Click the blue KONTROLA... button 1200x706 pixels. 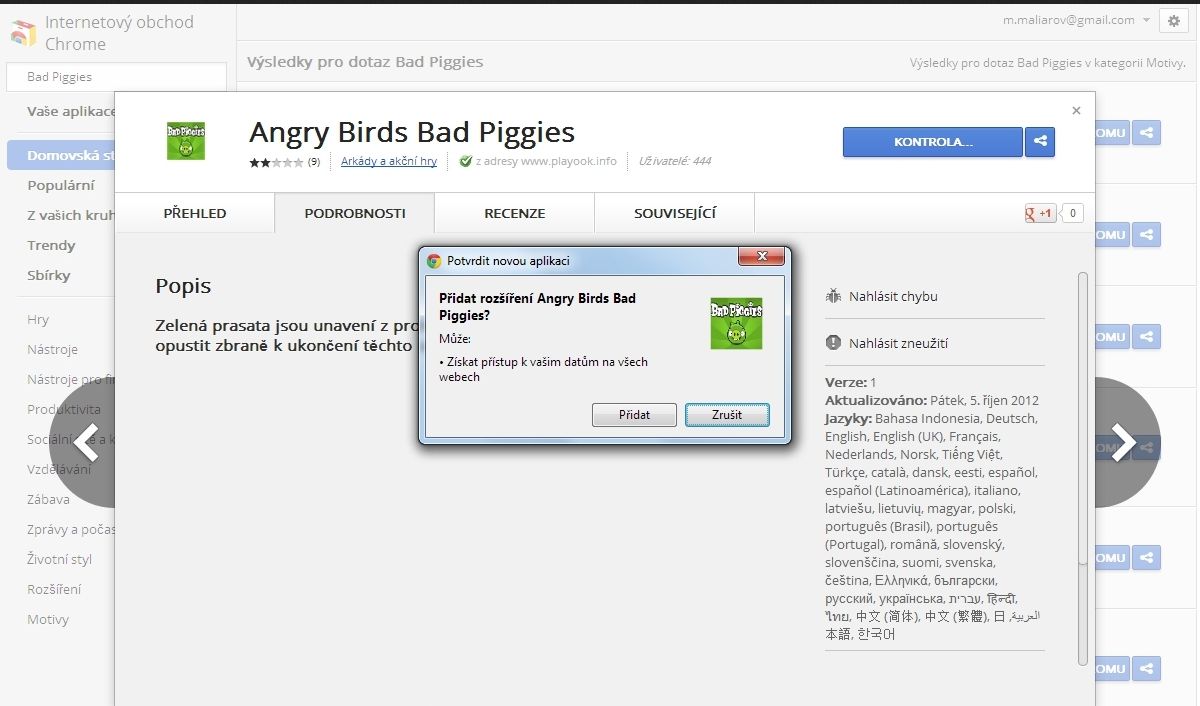(x=933, y=142)
